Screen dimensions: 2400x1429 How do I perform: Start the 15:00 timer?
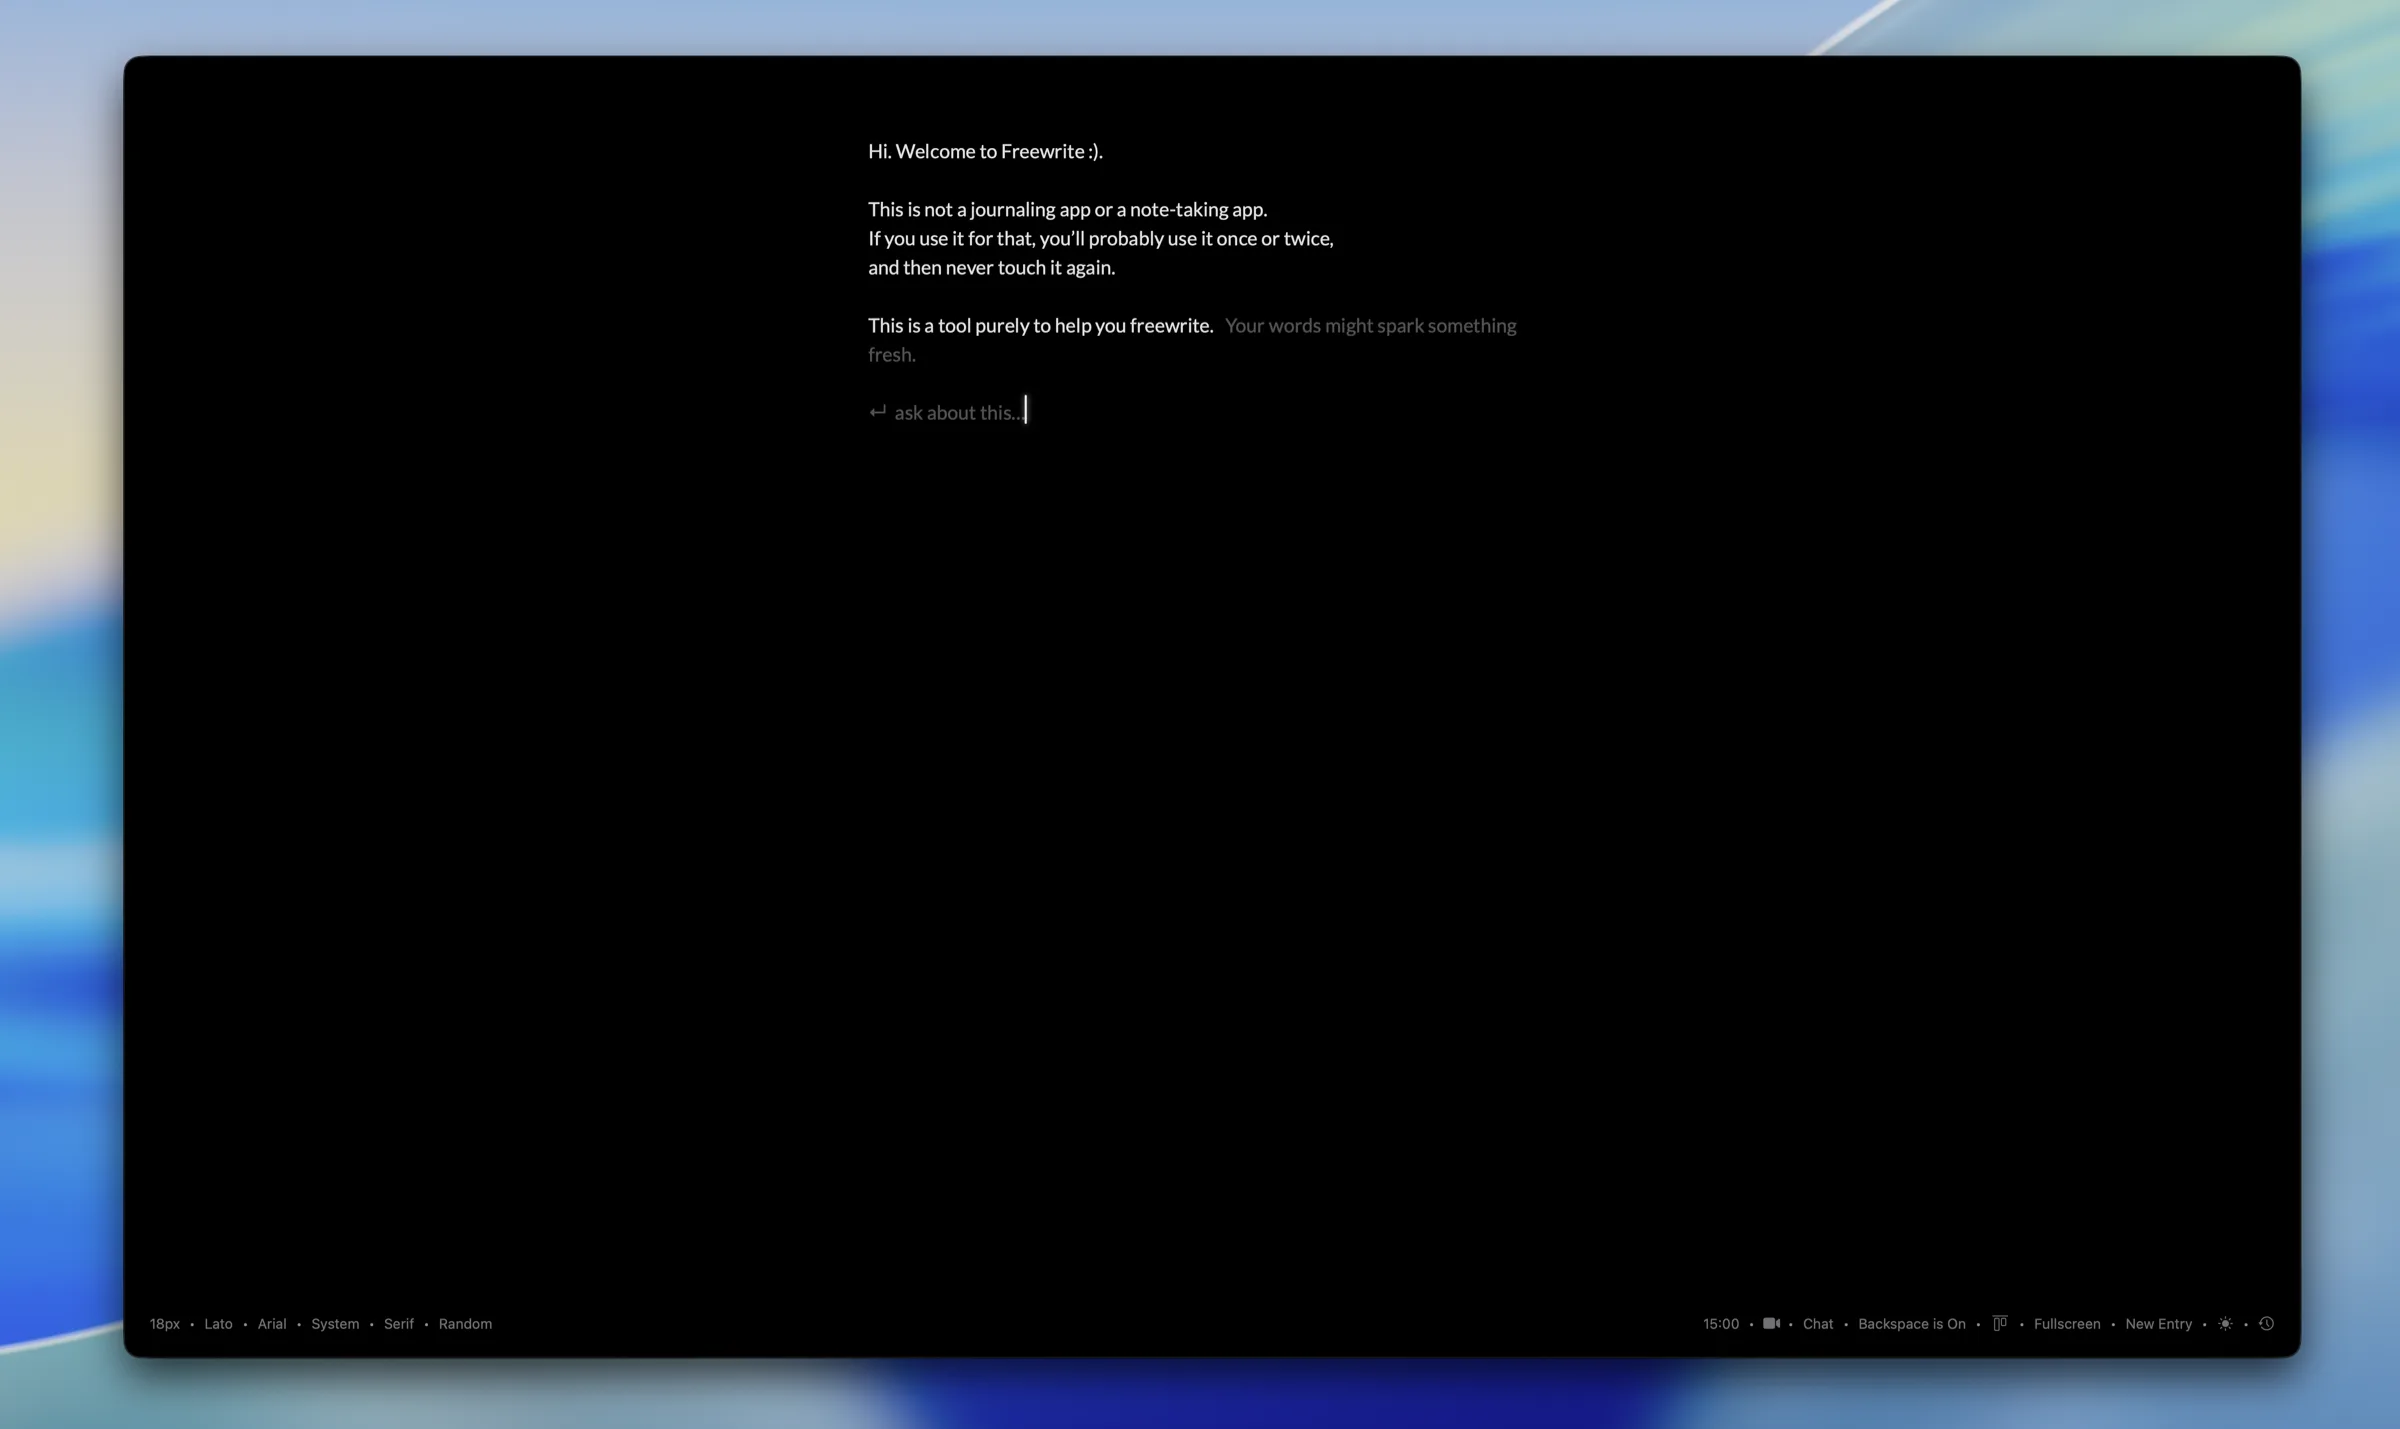click(x=1721, y=1323)
